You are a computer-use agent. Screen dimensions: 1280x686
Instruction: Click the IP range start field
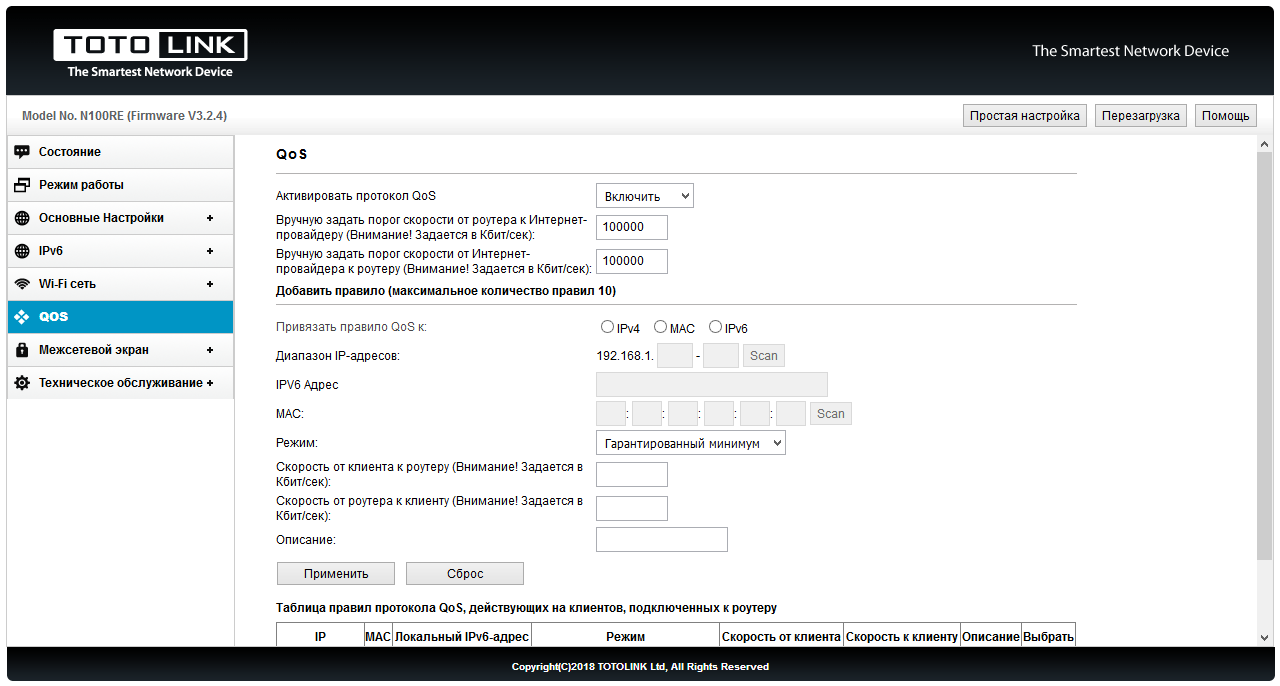[675, 355]
